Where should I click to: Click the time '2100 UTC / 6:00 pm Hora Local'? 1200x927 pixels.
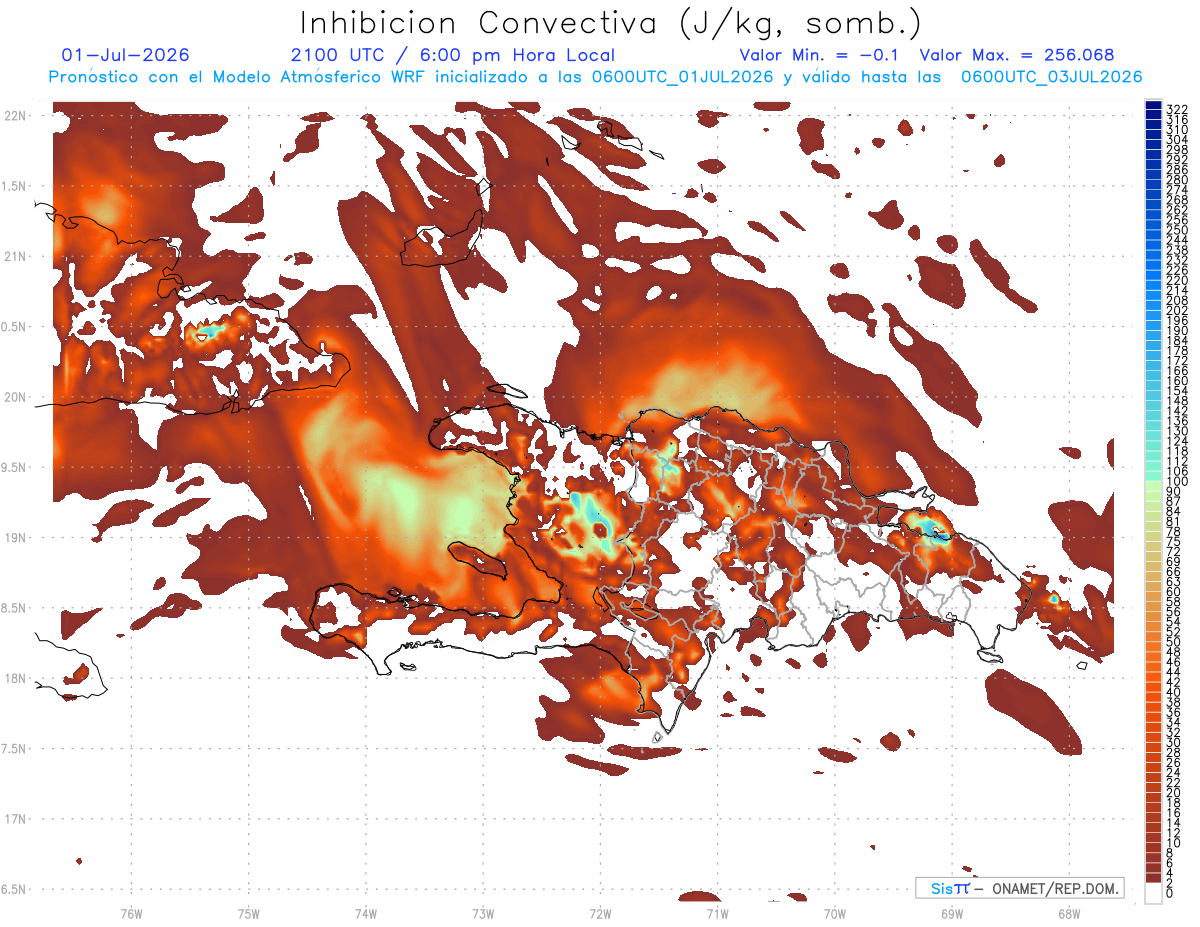453,56
